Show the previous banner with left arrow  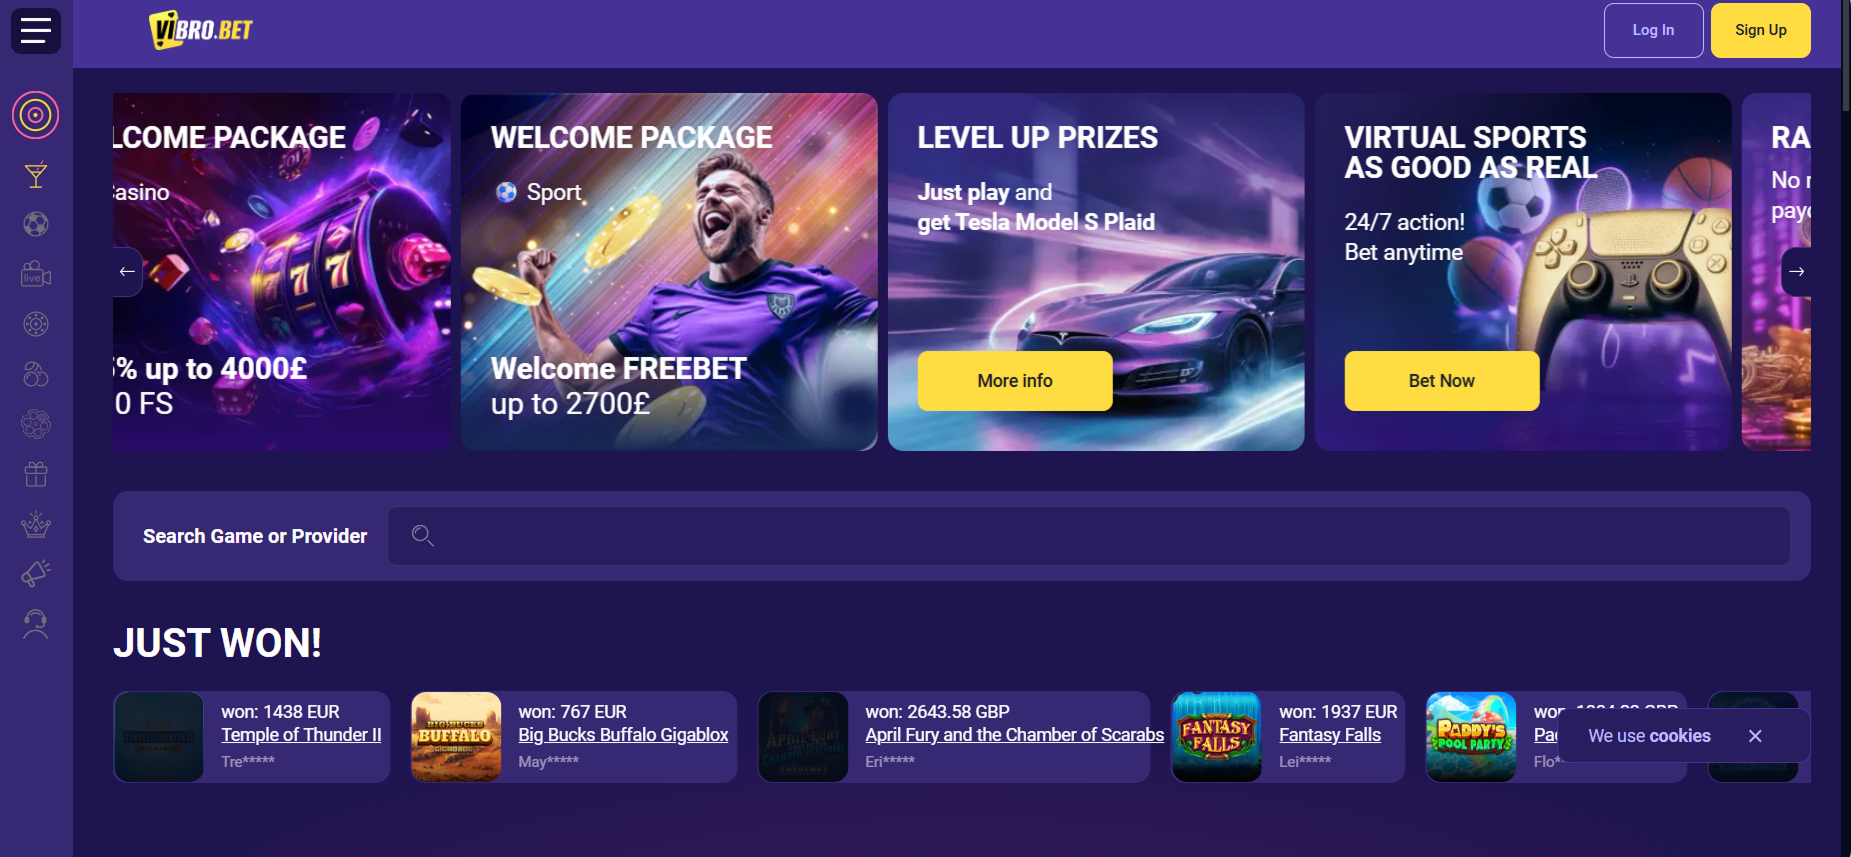pyautogui.click(x=127, y=272)
